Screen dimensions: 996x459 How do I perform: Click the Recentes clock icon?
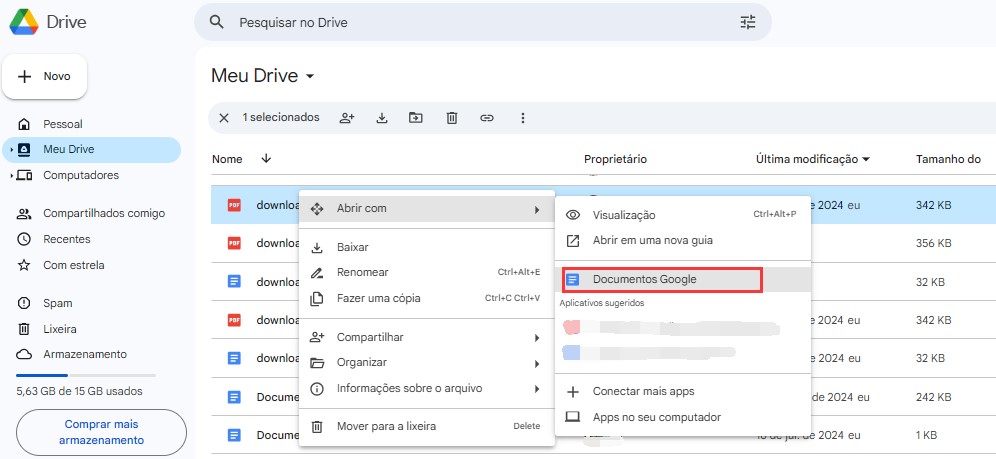point(24,239)
